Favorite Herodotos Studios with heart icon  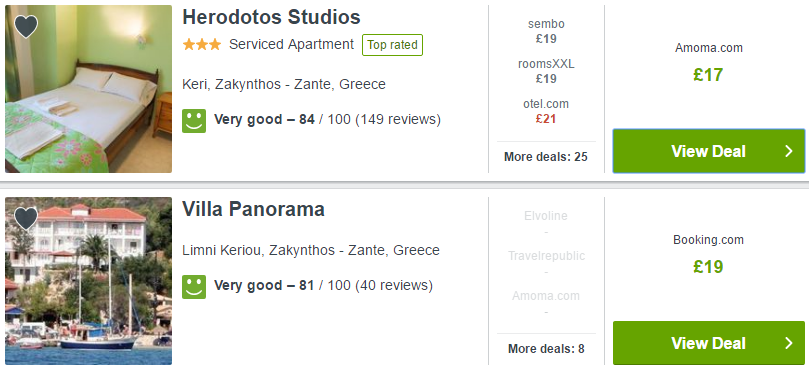(x=26, y=27)
